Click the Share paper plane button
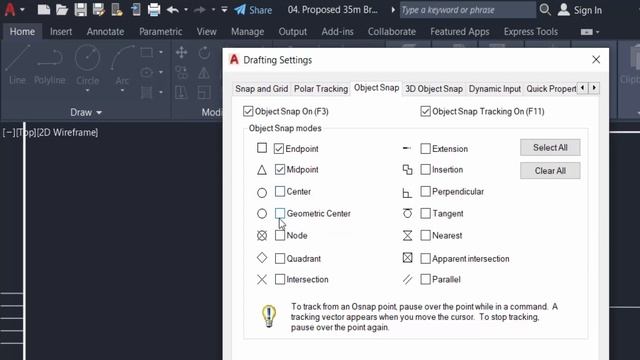Screen dimensions: 640x360 point(253,10)
